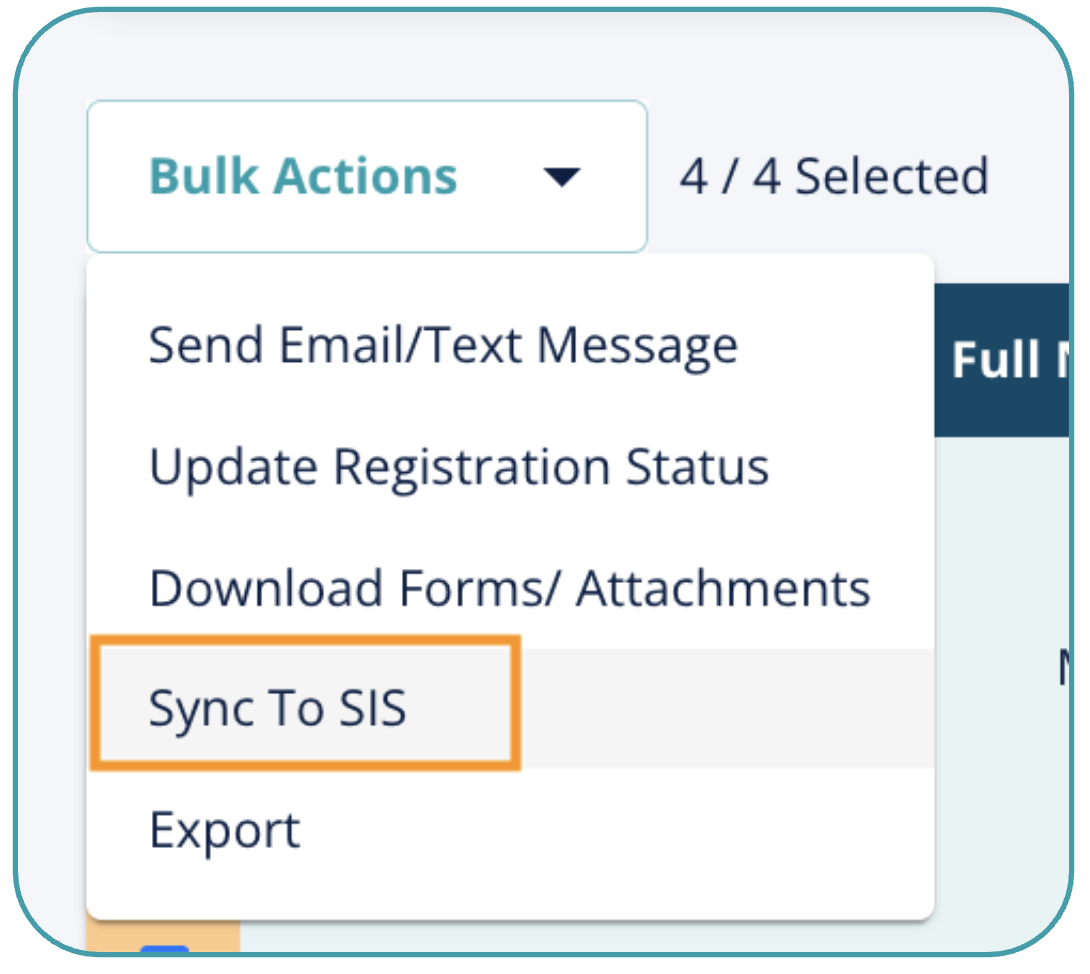This screenshot has height=974, width=1090.
Task: Click the 4 / 4 Selected counter
Action: (834, 177)
